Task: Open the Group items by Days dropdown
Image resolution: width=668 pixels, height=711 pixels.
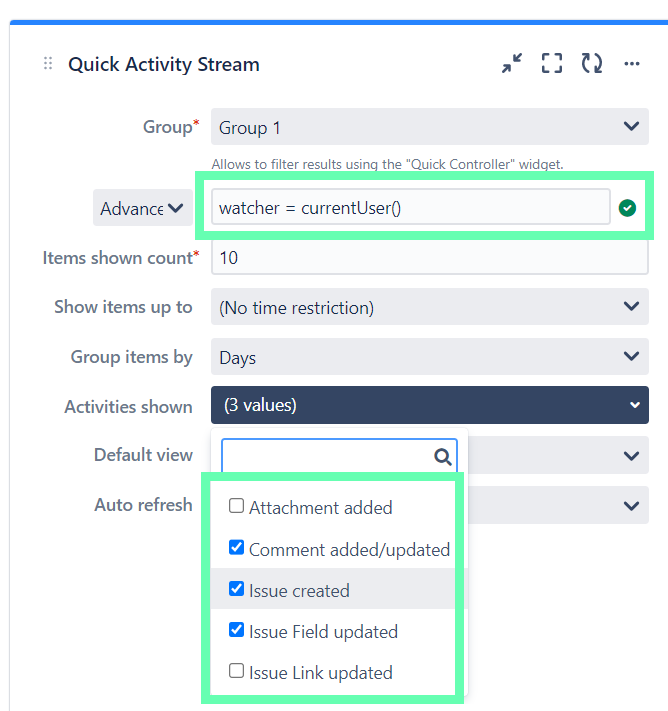Action: coord(429,357)
